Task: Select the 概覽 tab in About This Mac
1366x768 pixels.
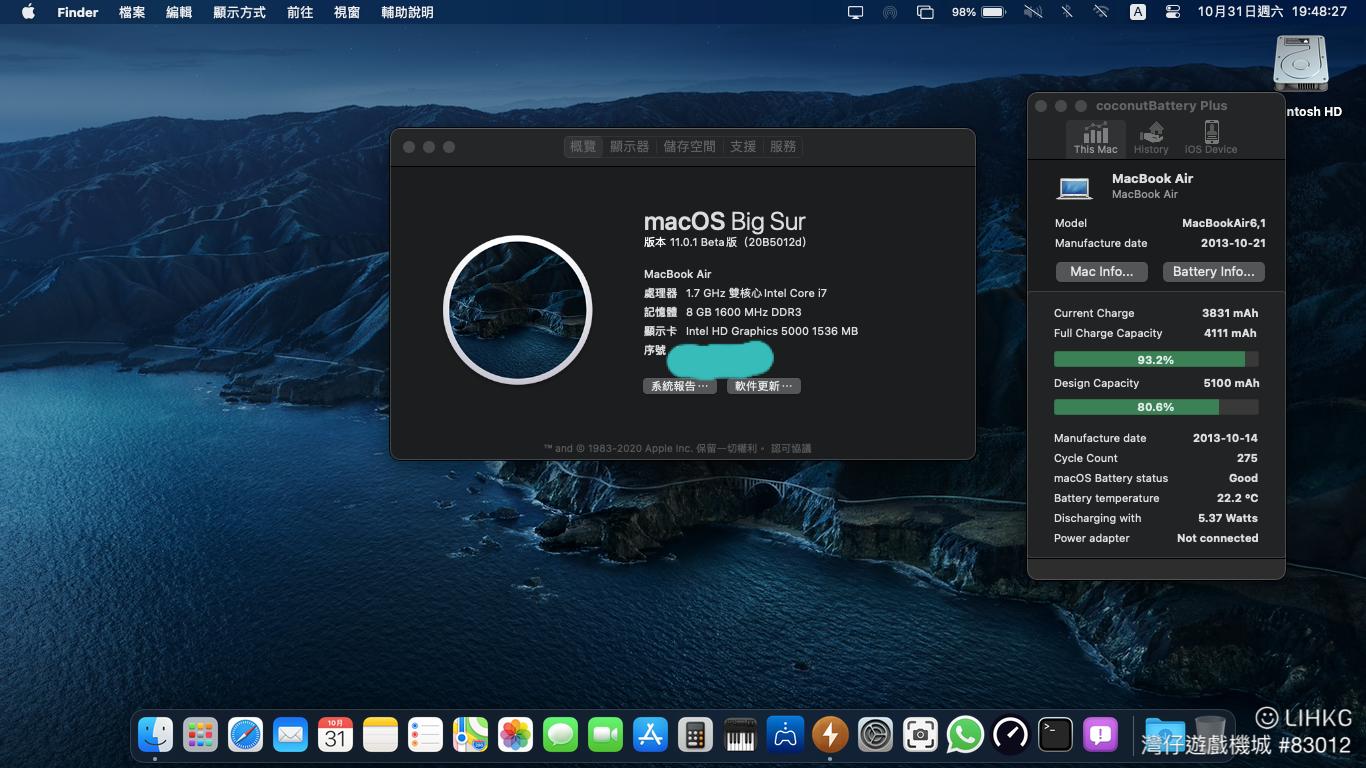Action: coord(583,146)
